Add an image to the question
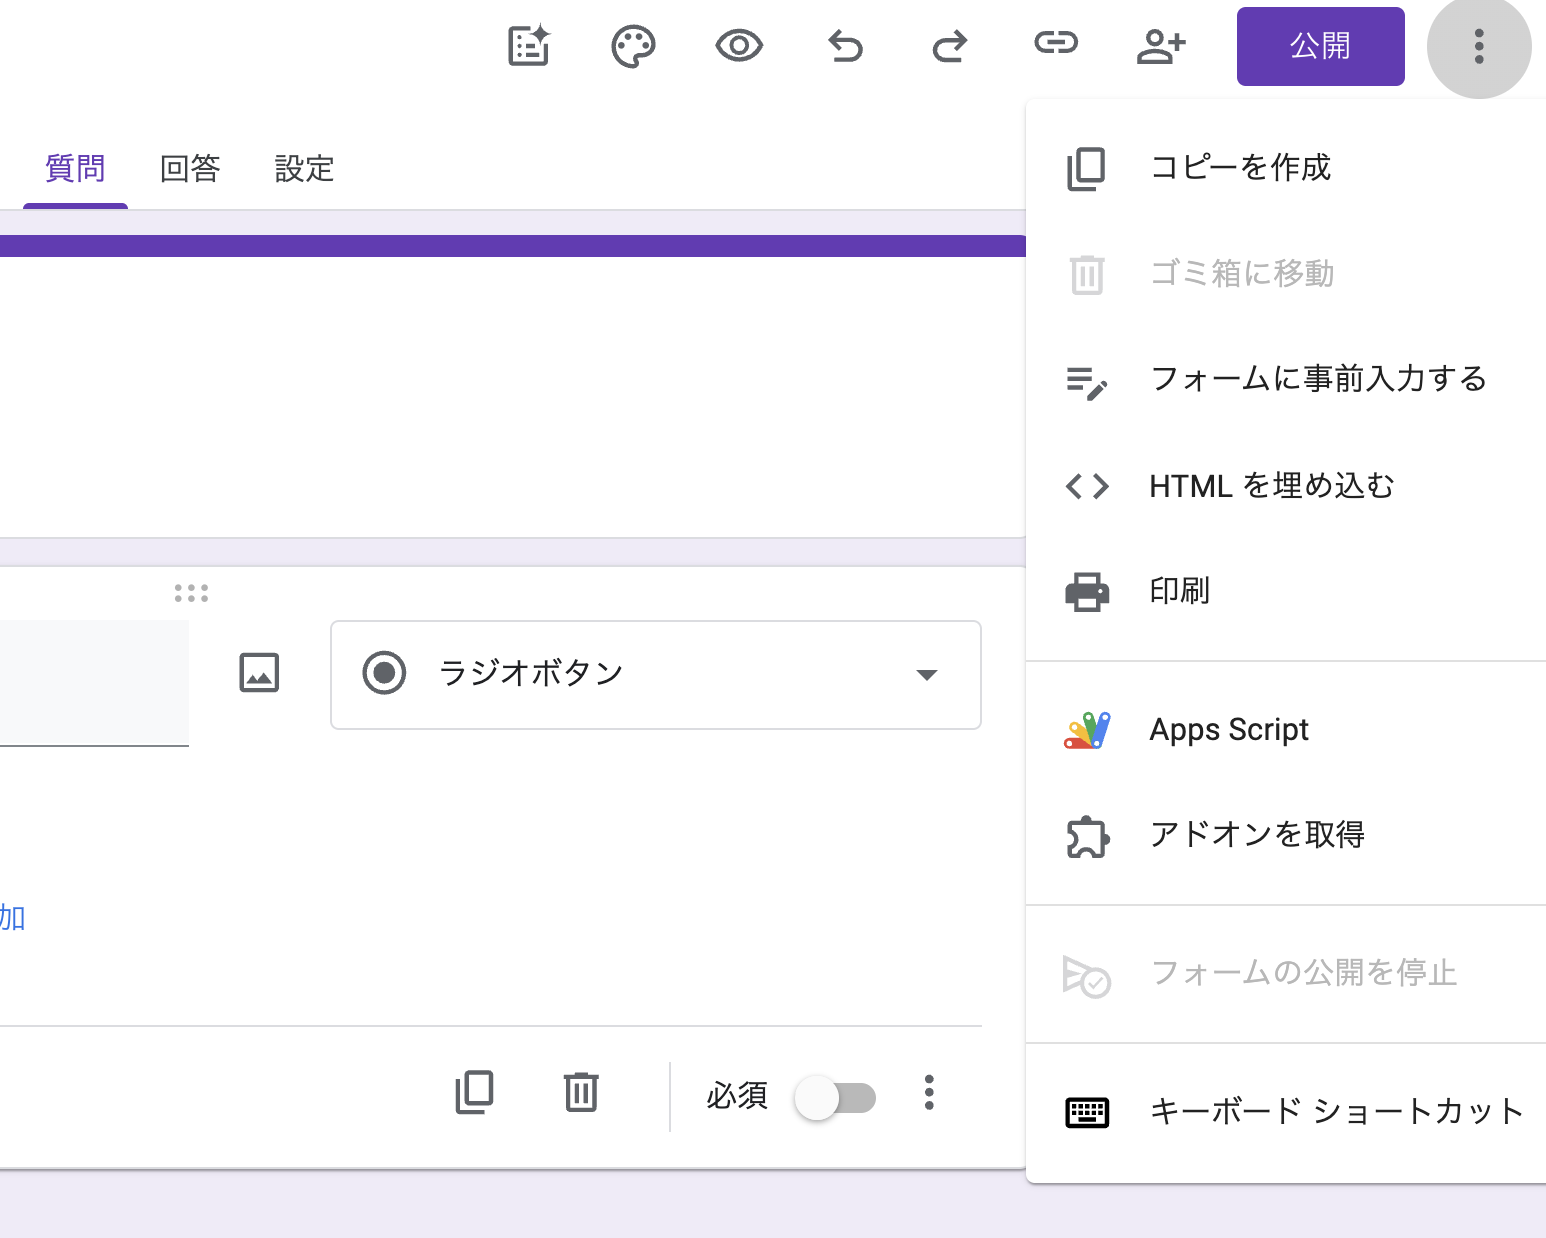The height and width of the screenshot is (1238, 1546). coord(259,673)
